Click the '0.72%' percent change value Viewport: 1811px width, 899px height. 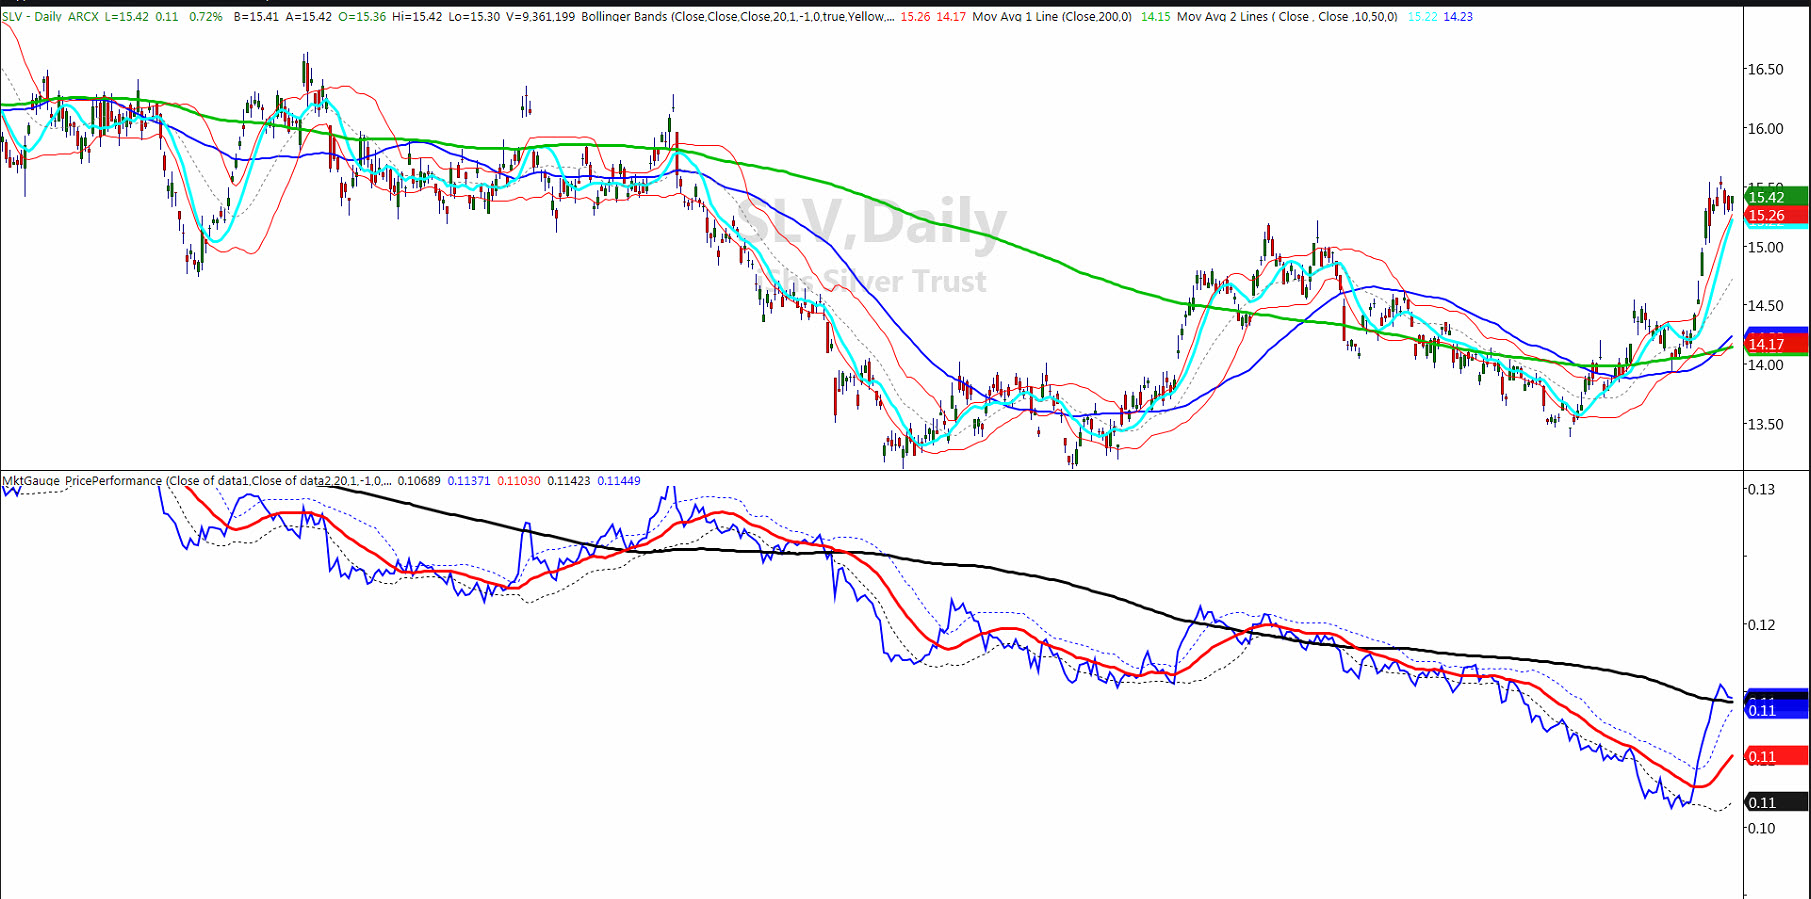(206, 17)
